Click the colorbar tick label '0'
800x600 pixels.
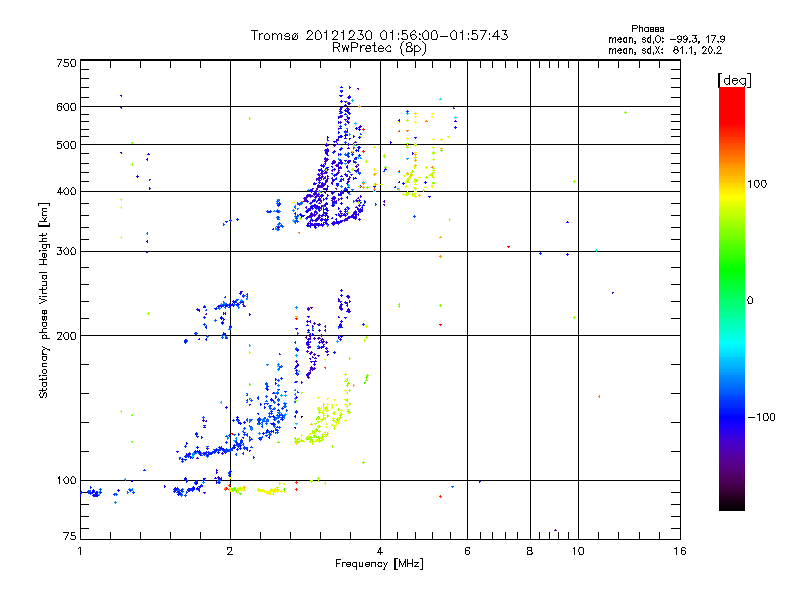coord(750,301)
